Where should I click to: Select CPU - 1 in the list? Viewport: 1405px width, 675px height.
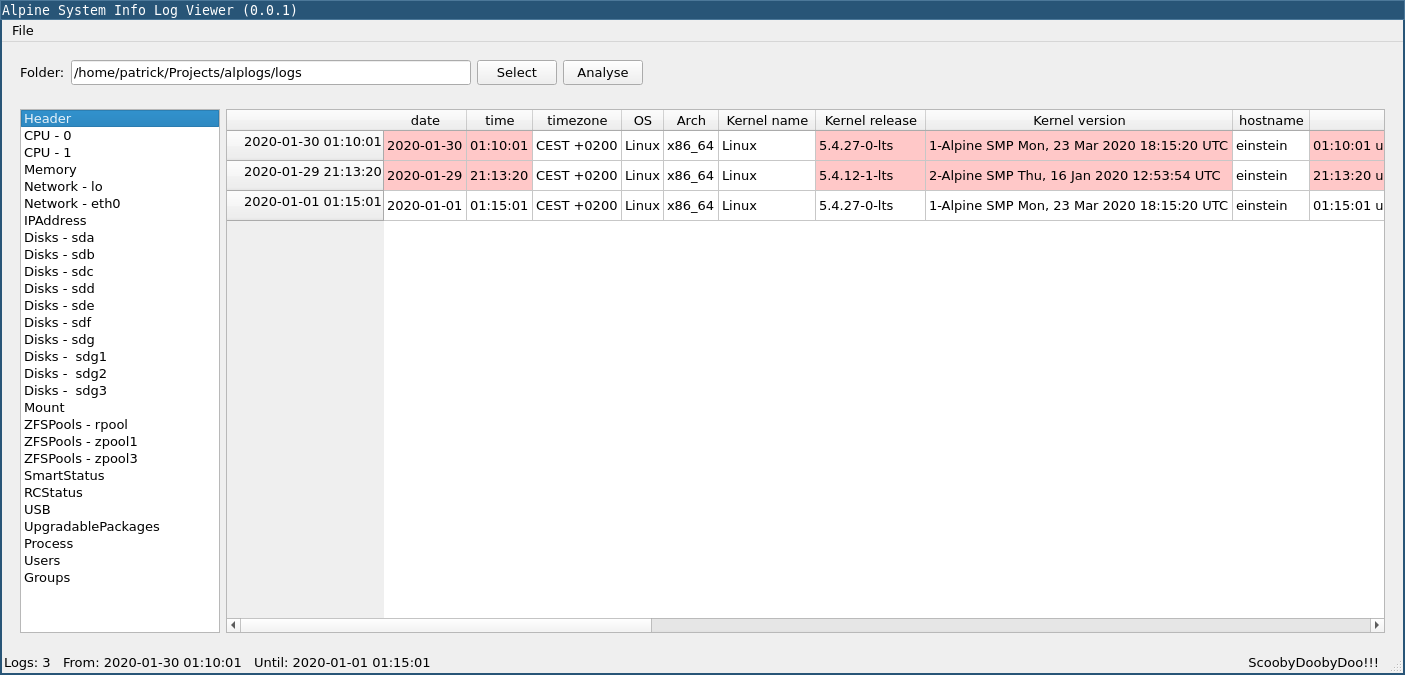click(120, 153)
